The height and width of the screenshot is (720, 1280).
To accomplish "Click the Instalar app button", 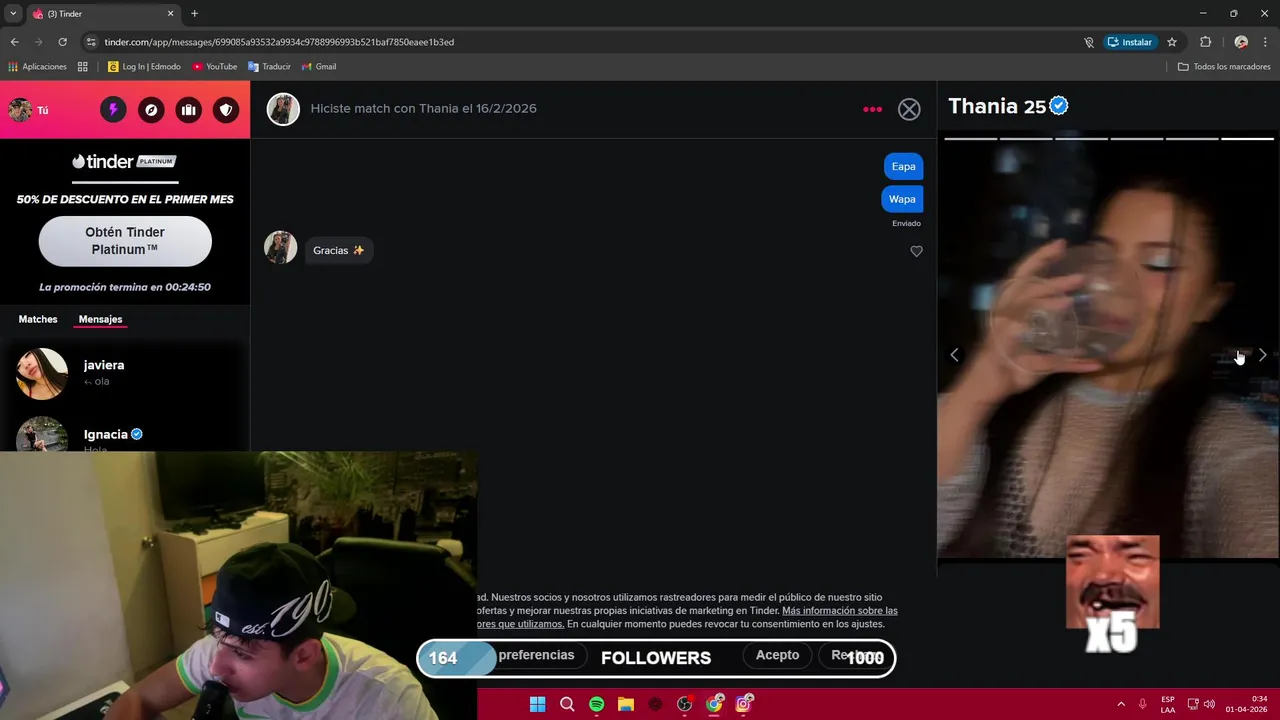I will 1131,42.
